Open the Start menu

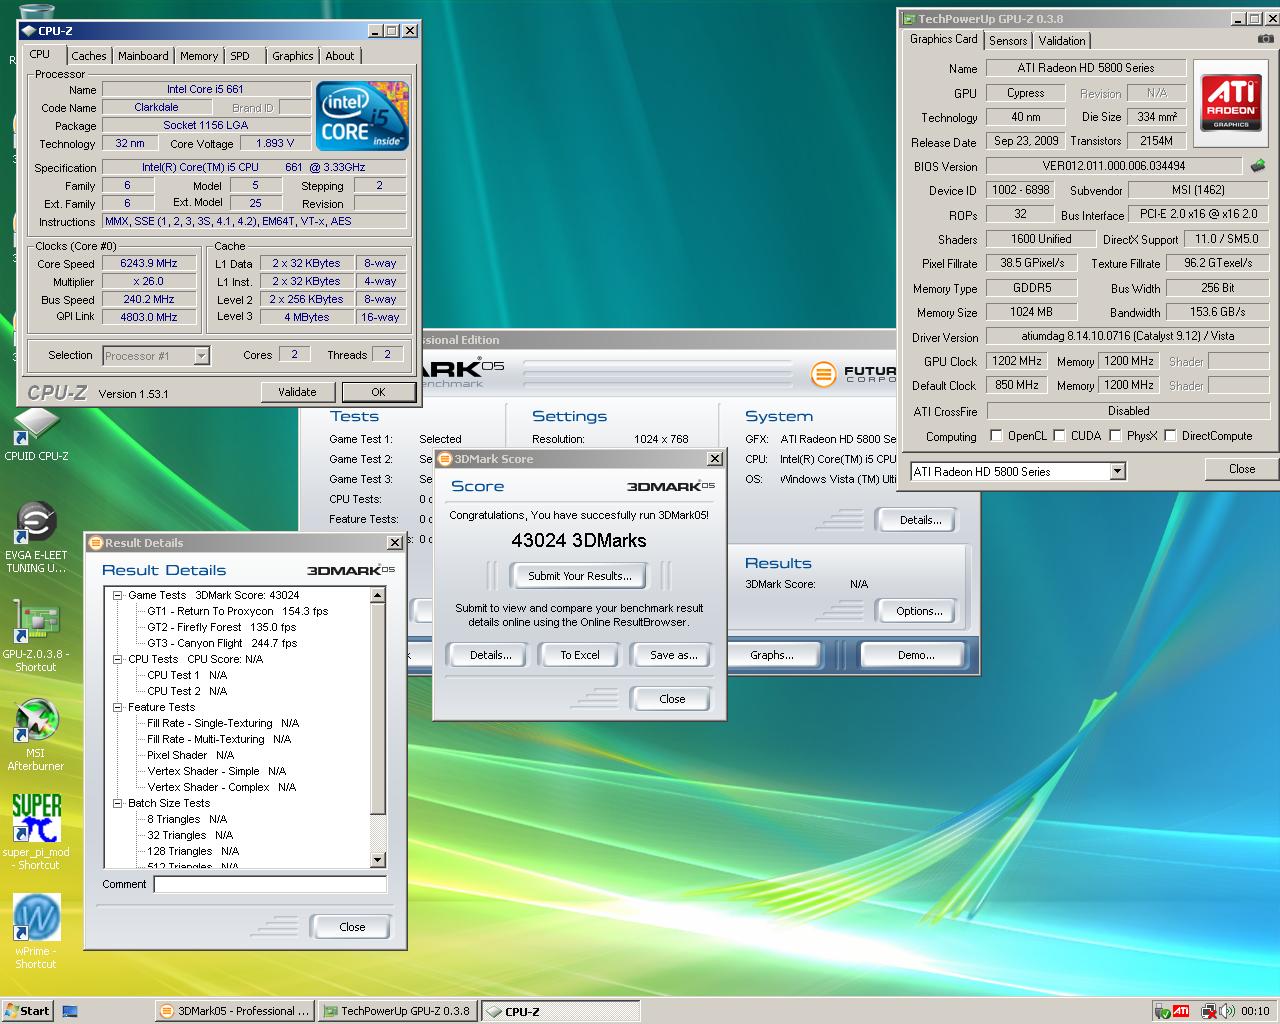(x=27, y=1011)
